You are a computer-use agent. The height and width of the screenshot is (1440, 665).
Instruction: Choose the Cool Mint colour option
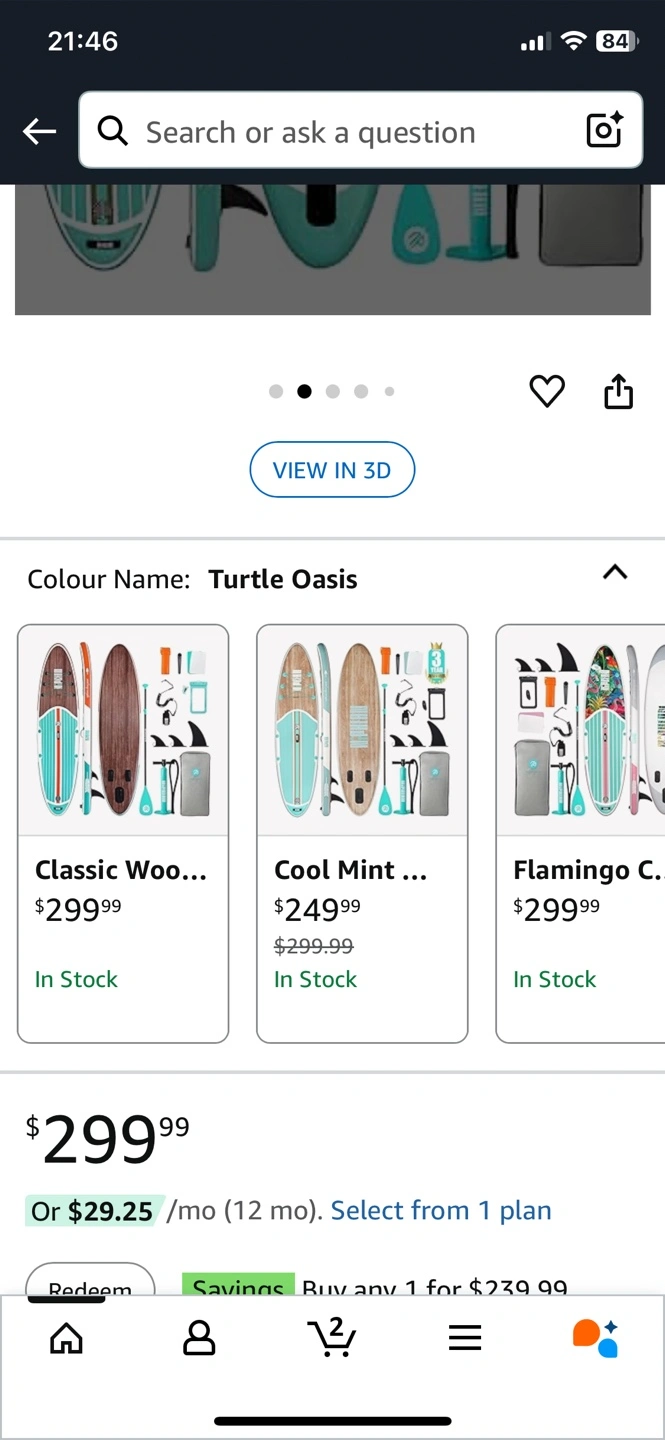(x=362, y=833)
